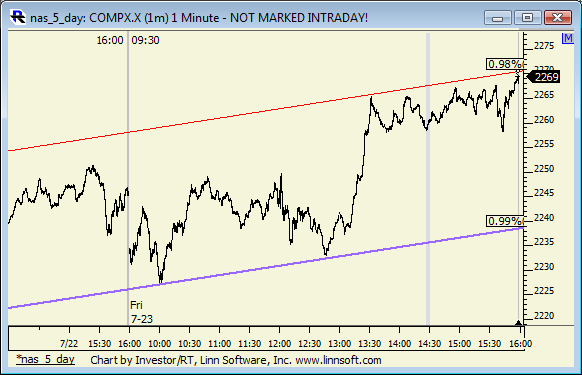
Task: Click the 14:30 tick on time axis
Action: tap(429, 330)
